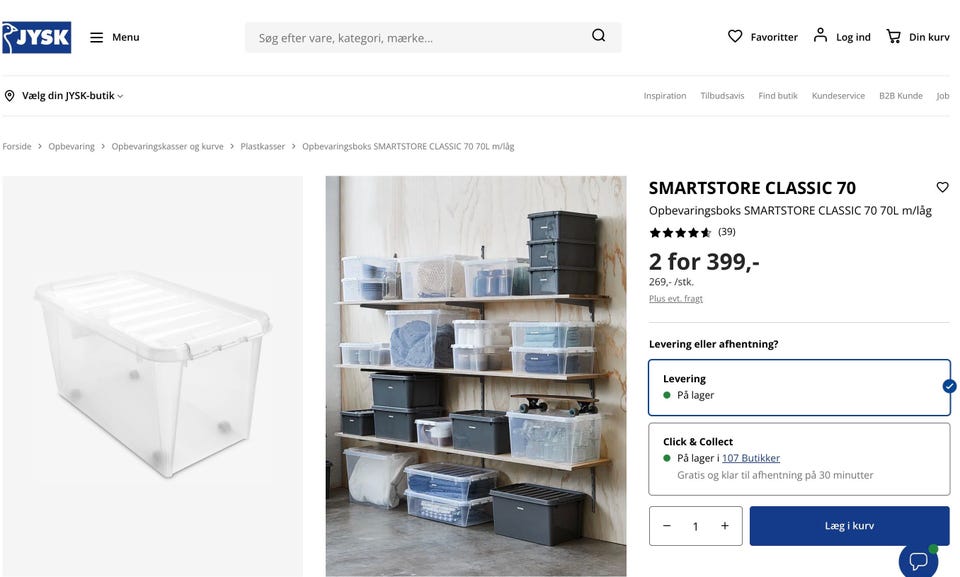
Task: Open the chat bubble icon
Action: [918, 560]
